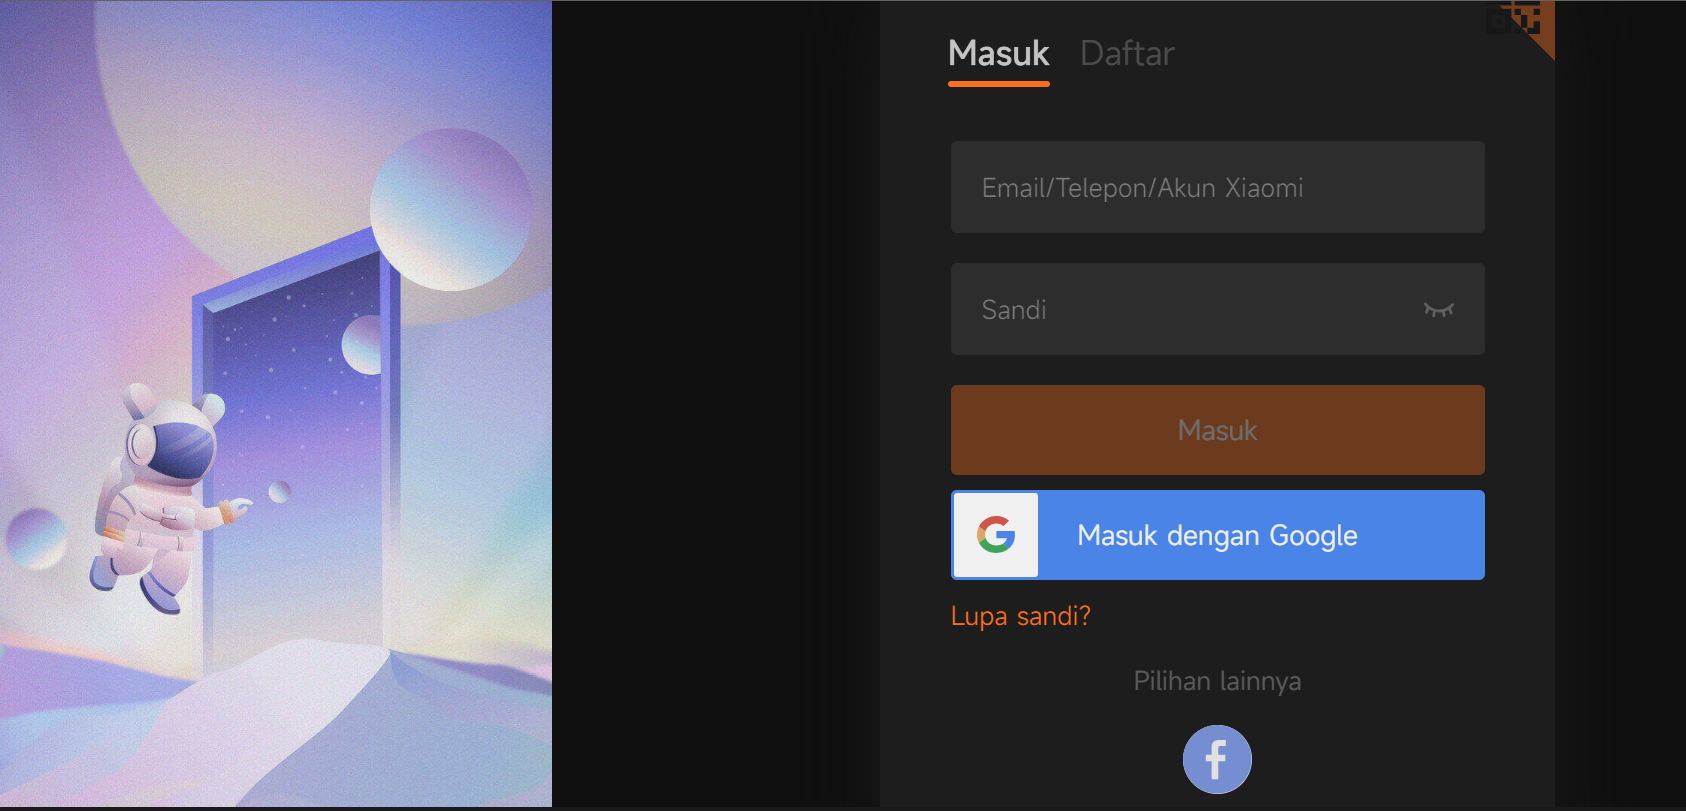Click the small planet inside the doorway
The image size is (1686, 811).
coord(363,345)
